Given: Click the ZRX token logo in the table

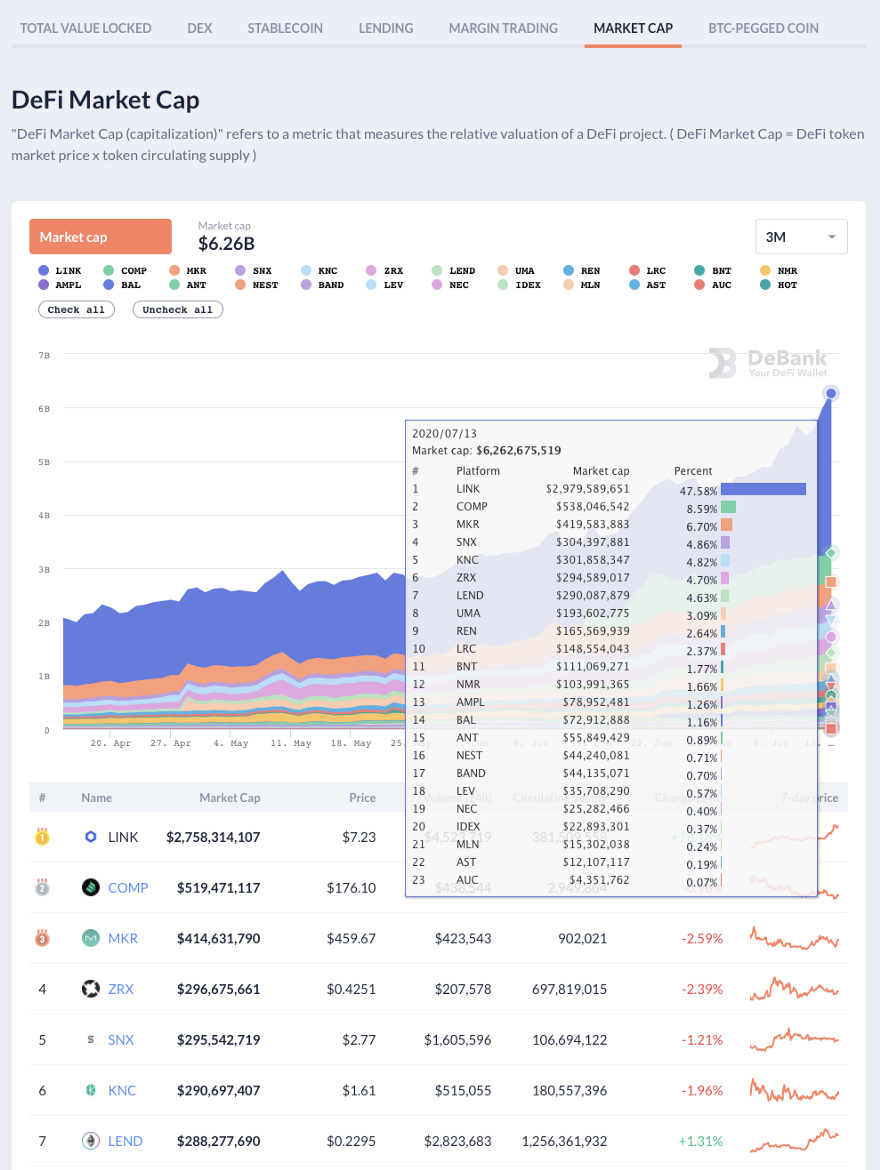Looking at the screenshot, I should coord(90,989).
